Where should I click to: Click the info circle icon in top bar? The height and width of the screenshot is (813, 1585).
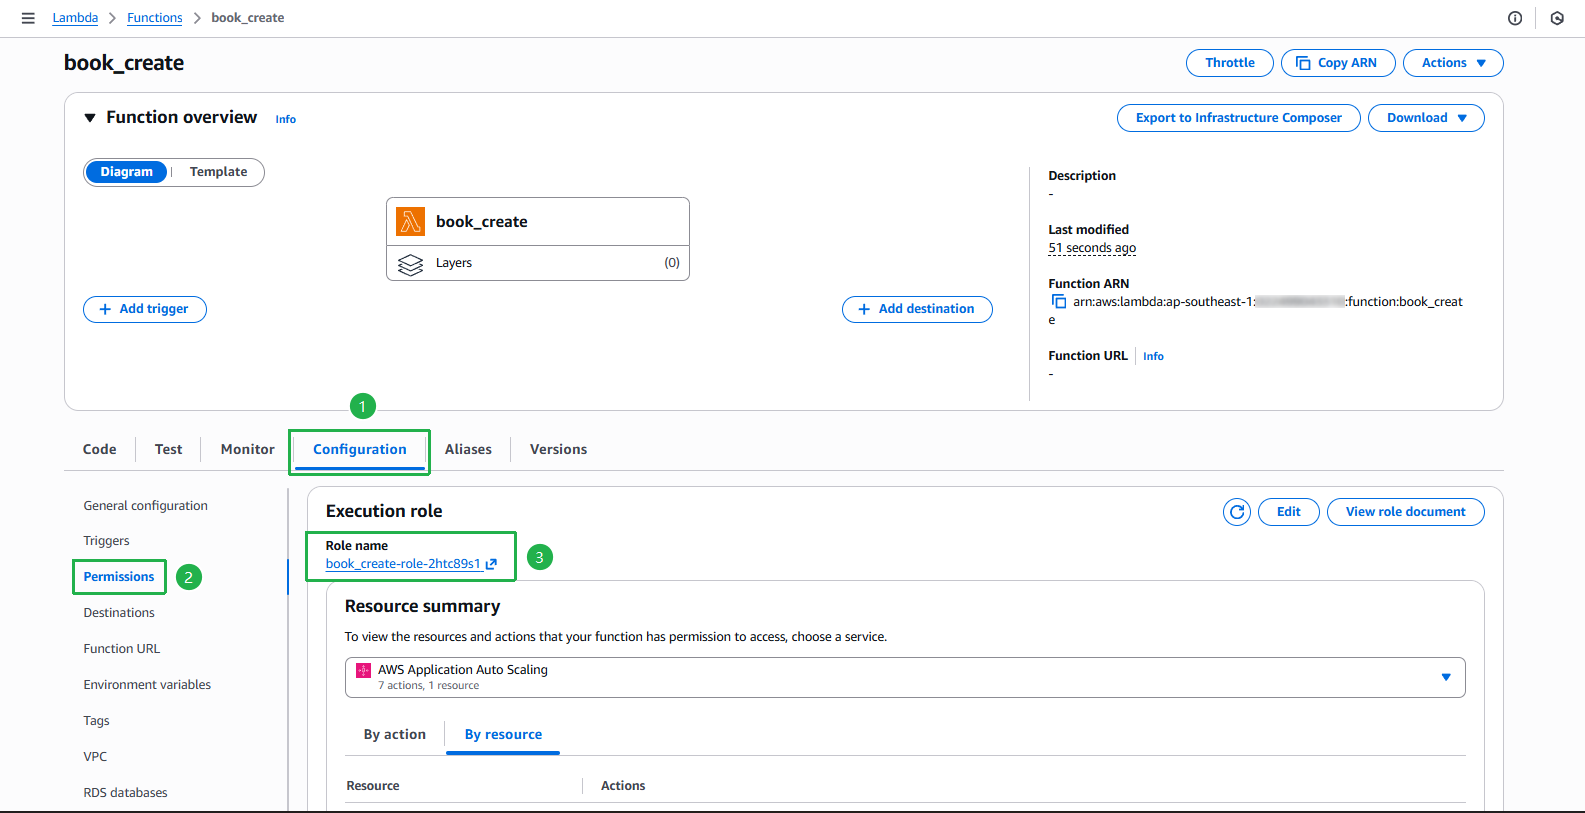point(1515,18)
